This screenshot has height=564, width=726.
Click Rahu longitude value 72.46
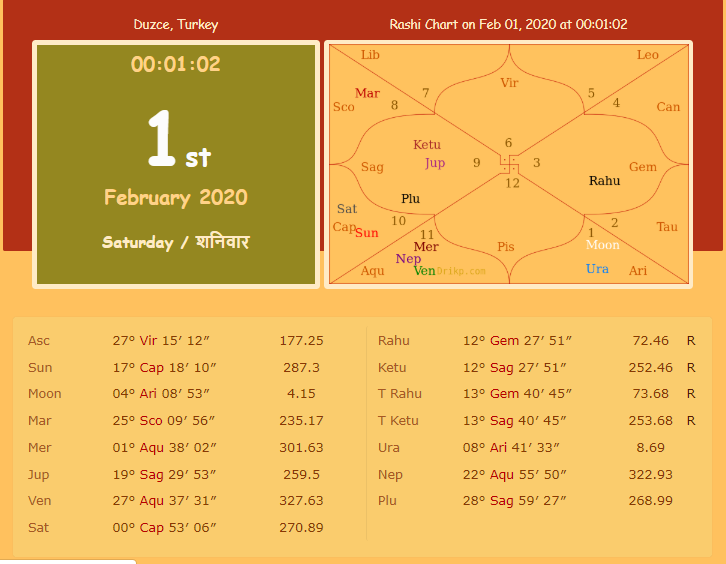651,341
